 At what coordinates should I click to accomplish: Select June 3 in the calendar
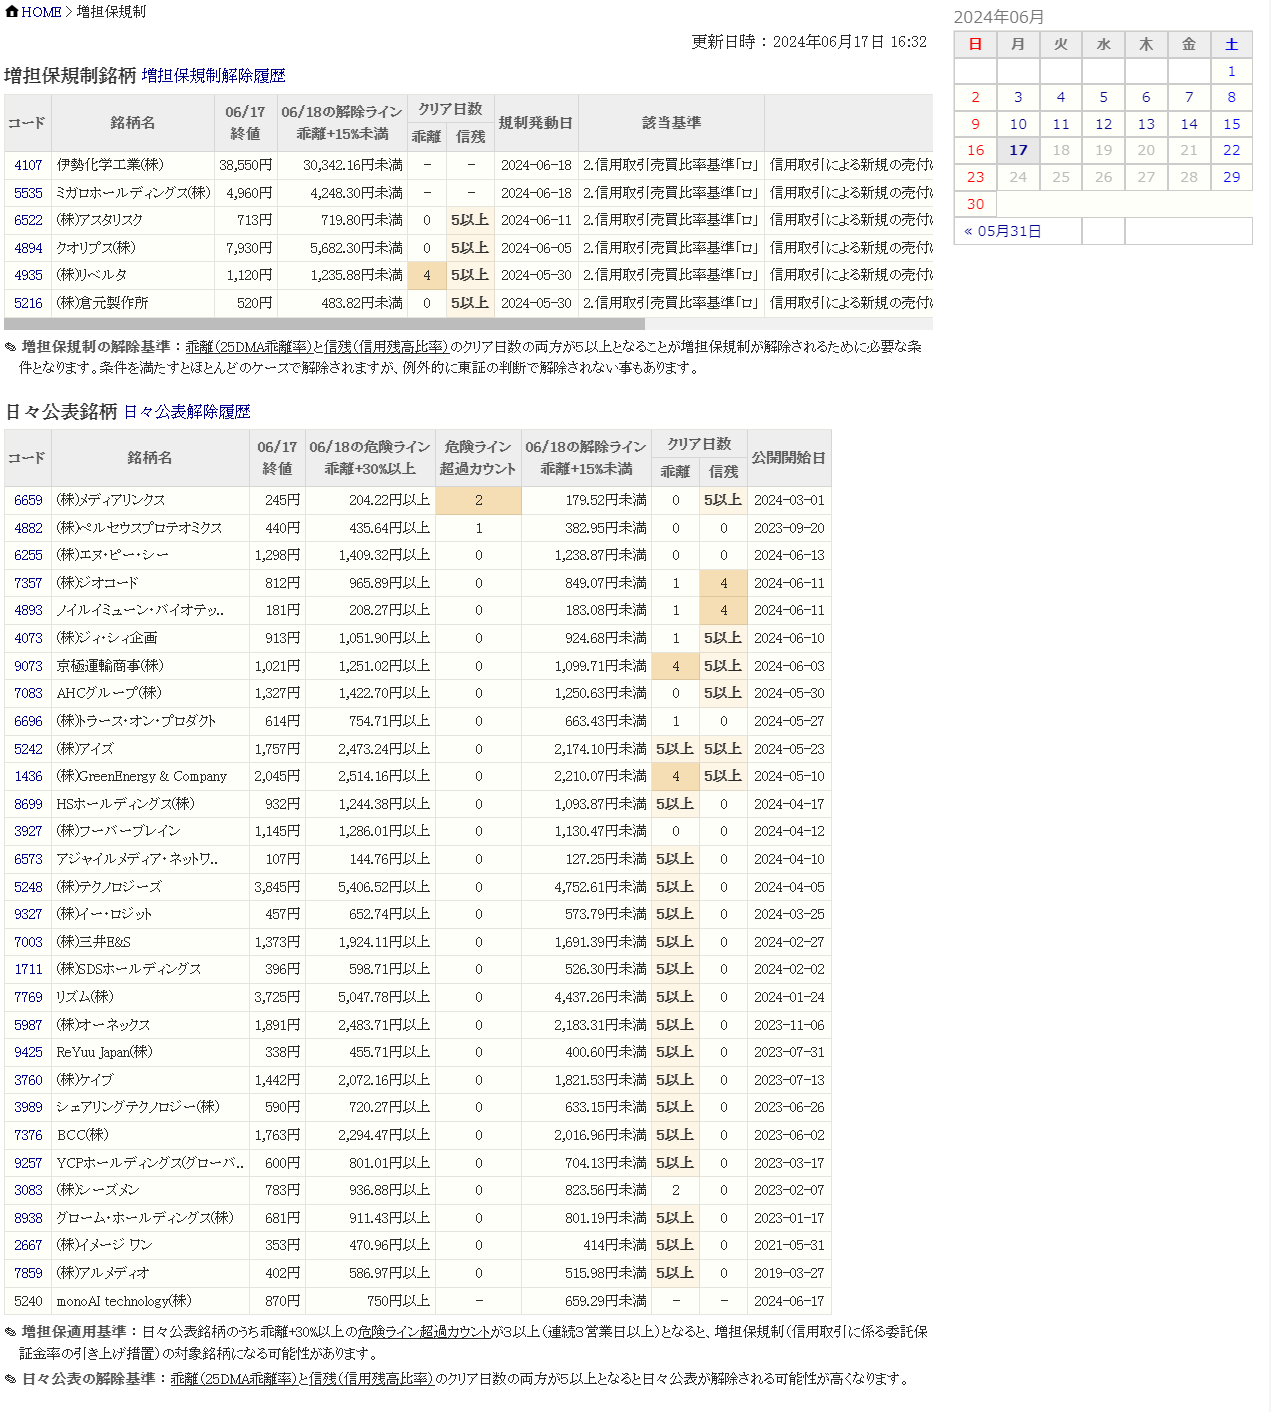pyautogui.click(x=1018, y=97)
